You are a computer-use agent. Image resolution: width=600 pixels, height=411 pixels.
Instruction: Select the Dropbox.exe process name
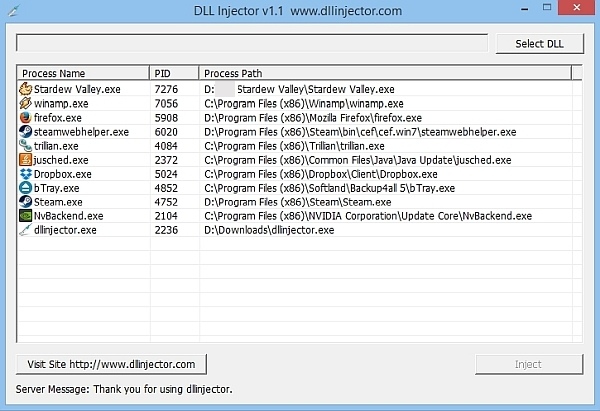63,174
